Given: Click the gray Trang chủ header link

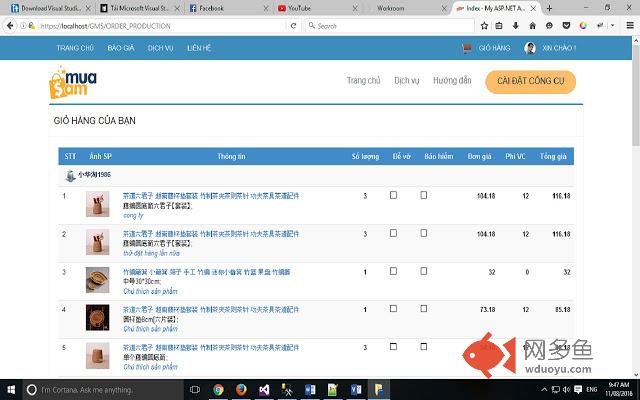Looking at the screenshot, I should (363, 80).
